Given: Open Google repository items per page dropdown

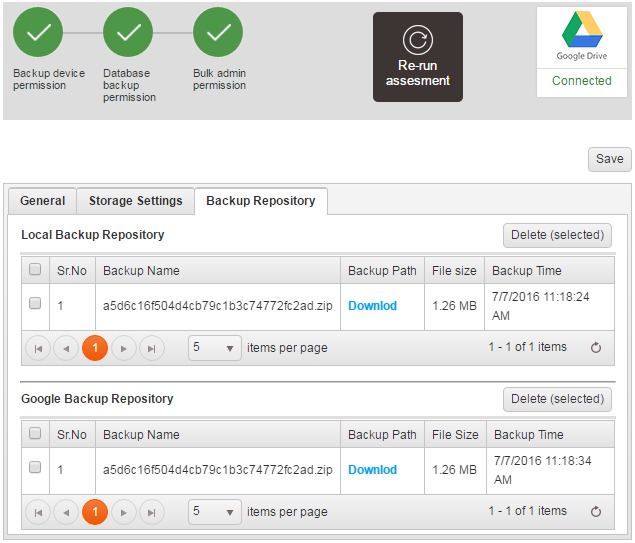Looking at the screenshot, I should tap(214, 512).
